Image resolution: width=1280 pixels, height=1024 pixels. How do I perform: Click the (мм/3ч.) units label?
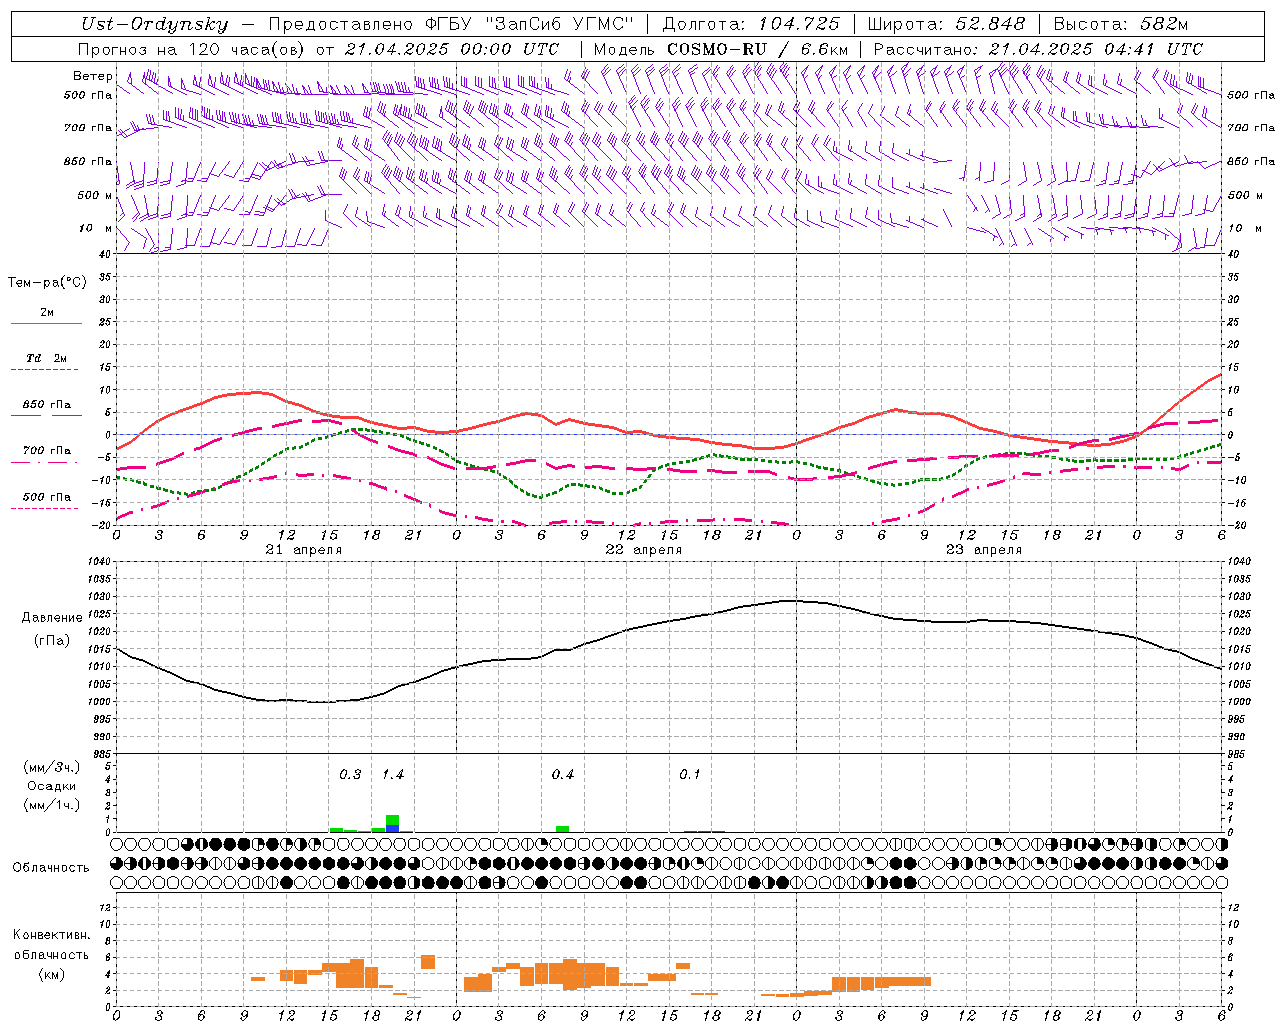point(52,767)
